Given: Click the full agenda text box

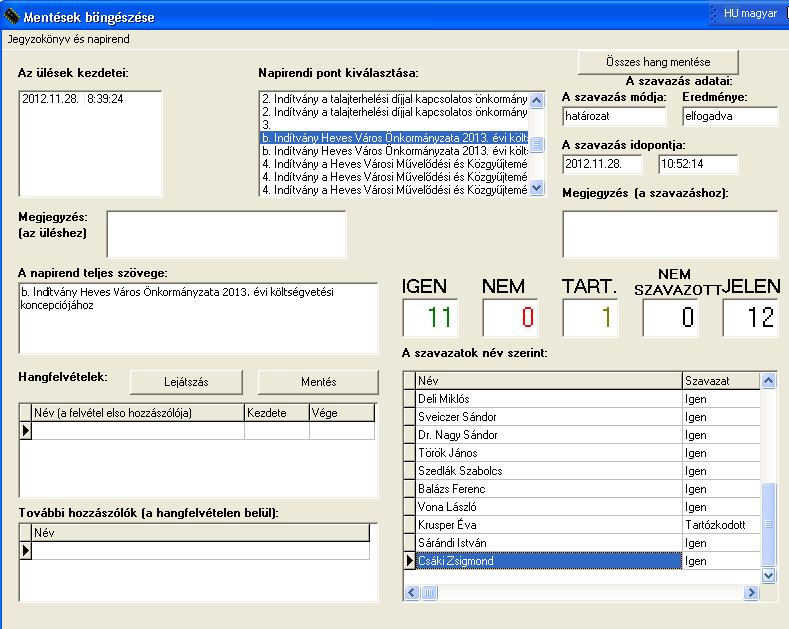Looking at the screenshot, I should pos(198,318).
